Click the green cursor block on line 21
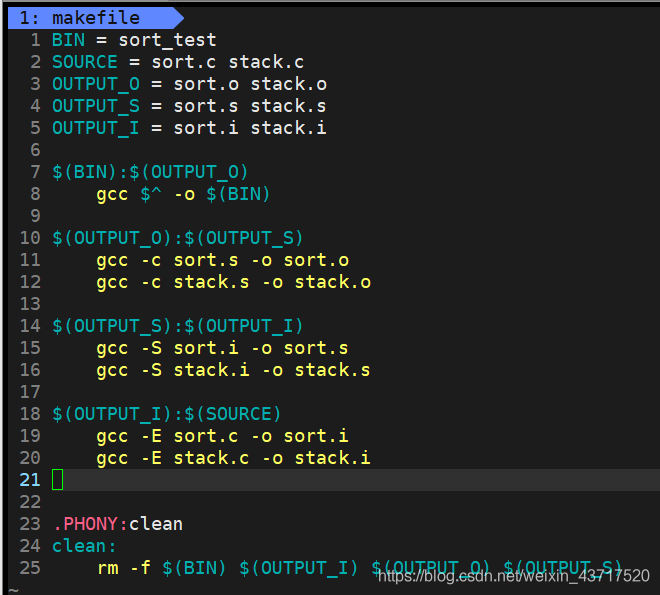660x595 pixels. coord(58,480)
